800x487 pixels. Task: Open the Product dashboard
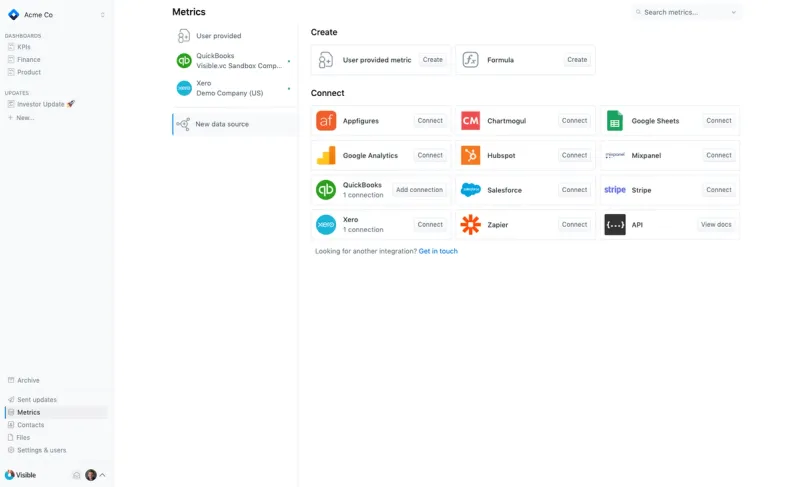click(x=29, y=72)
